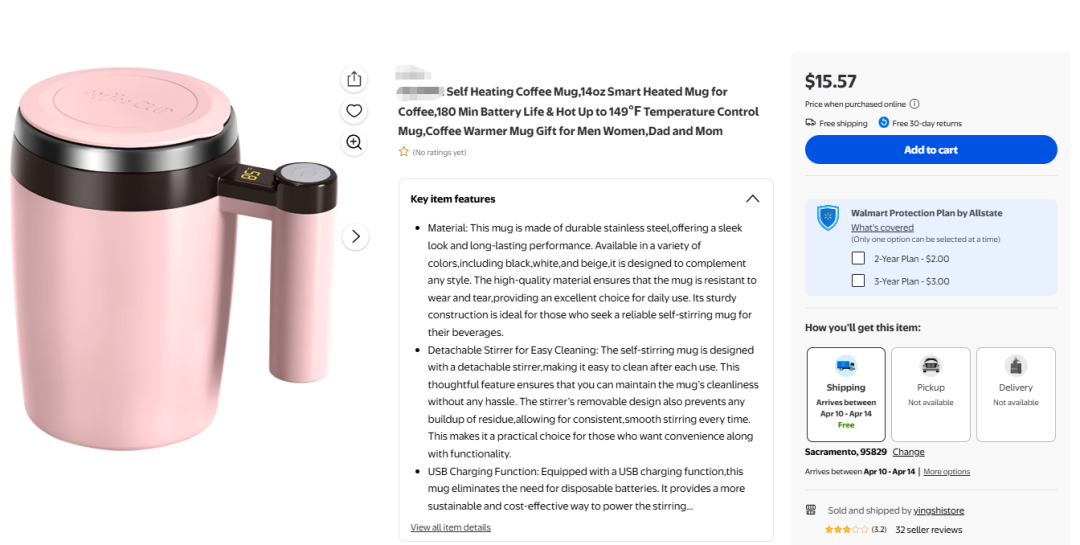
Task: Click the store icon next to seller
Action: tap(811, 510)
